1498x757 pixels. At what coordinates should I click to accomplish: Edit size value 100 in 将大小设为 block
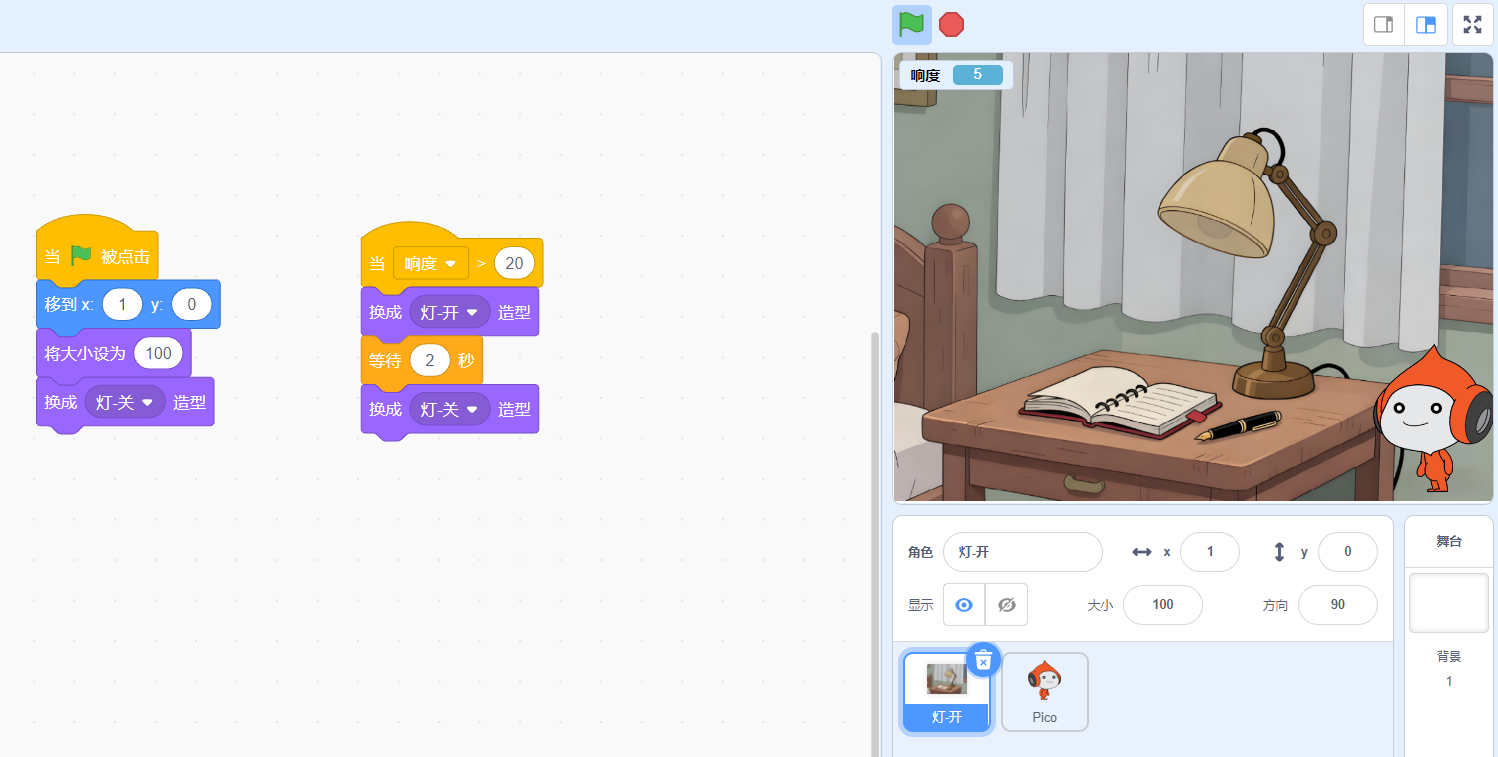(x=158, y=353)
